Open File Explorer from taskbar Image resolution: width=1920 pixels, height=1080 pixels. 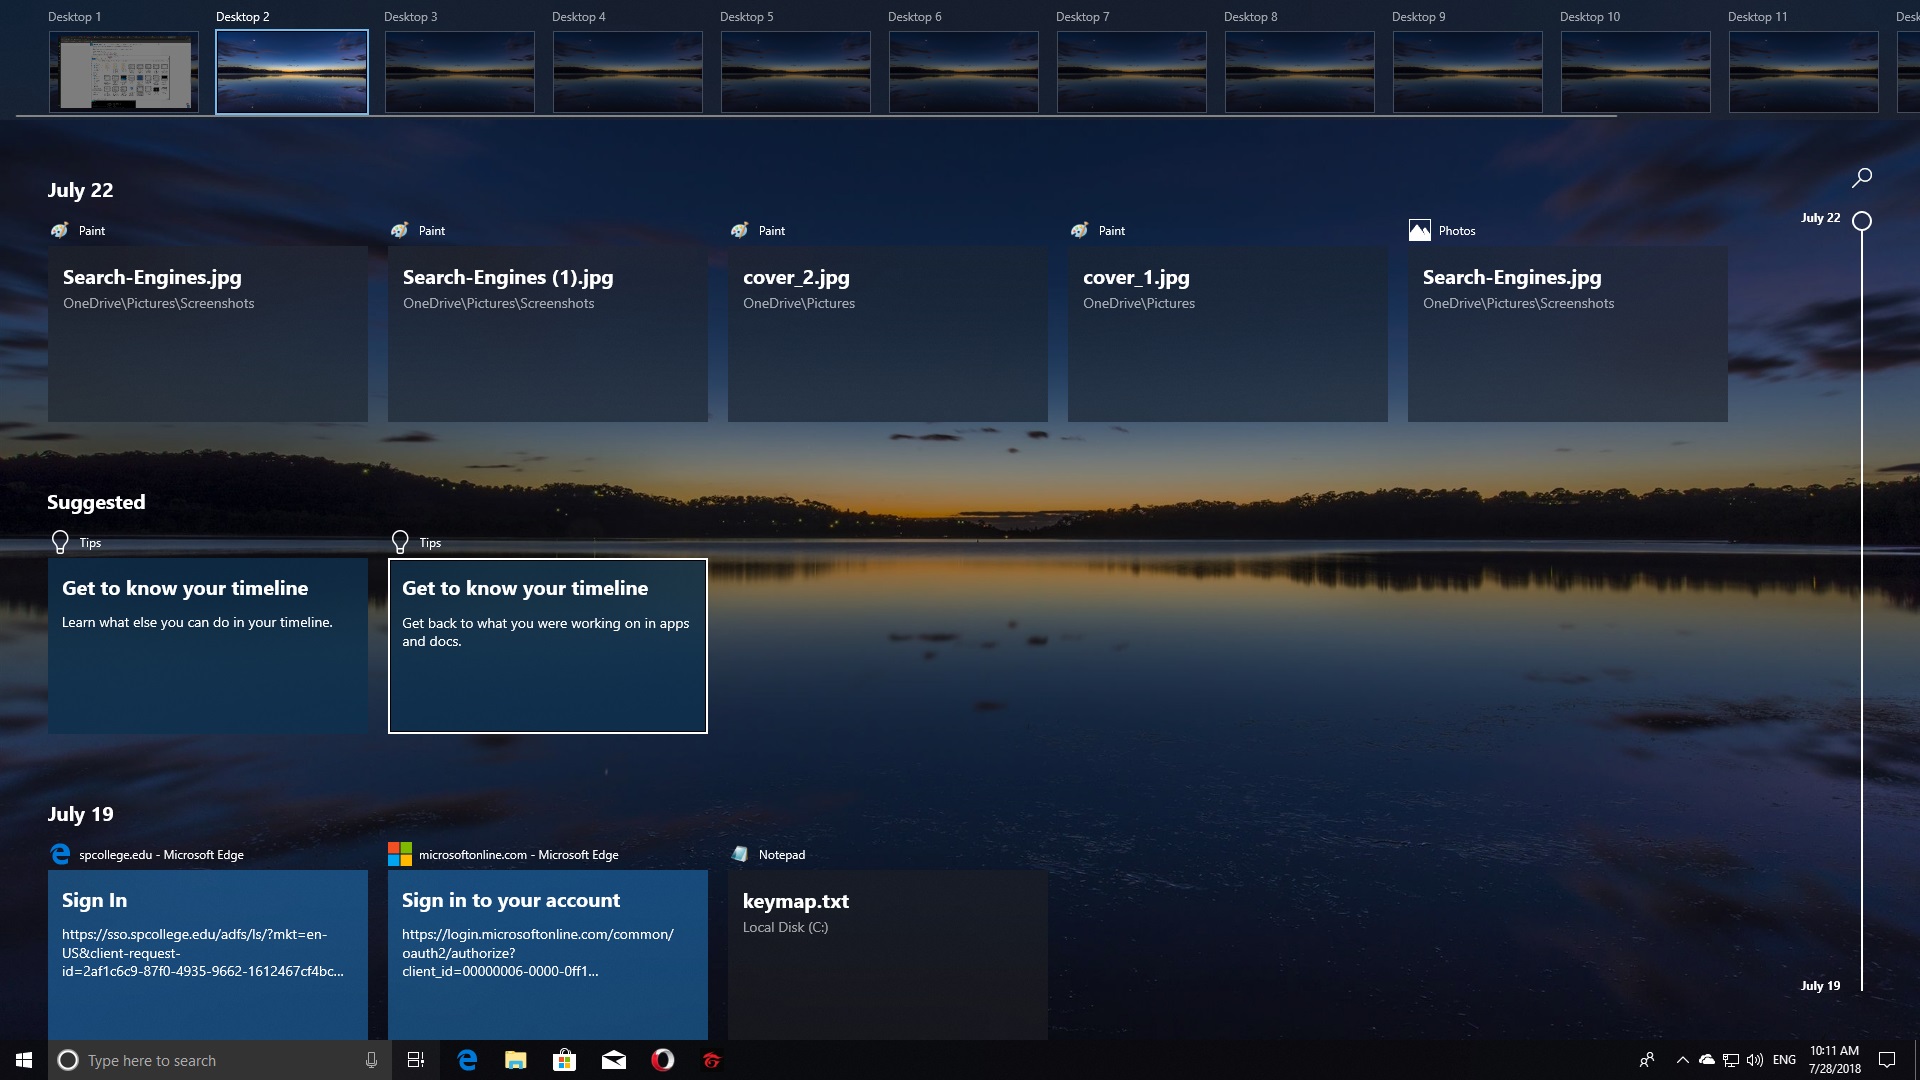pos(516,1060)
